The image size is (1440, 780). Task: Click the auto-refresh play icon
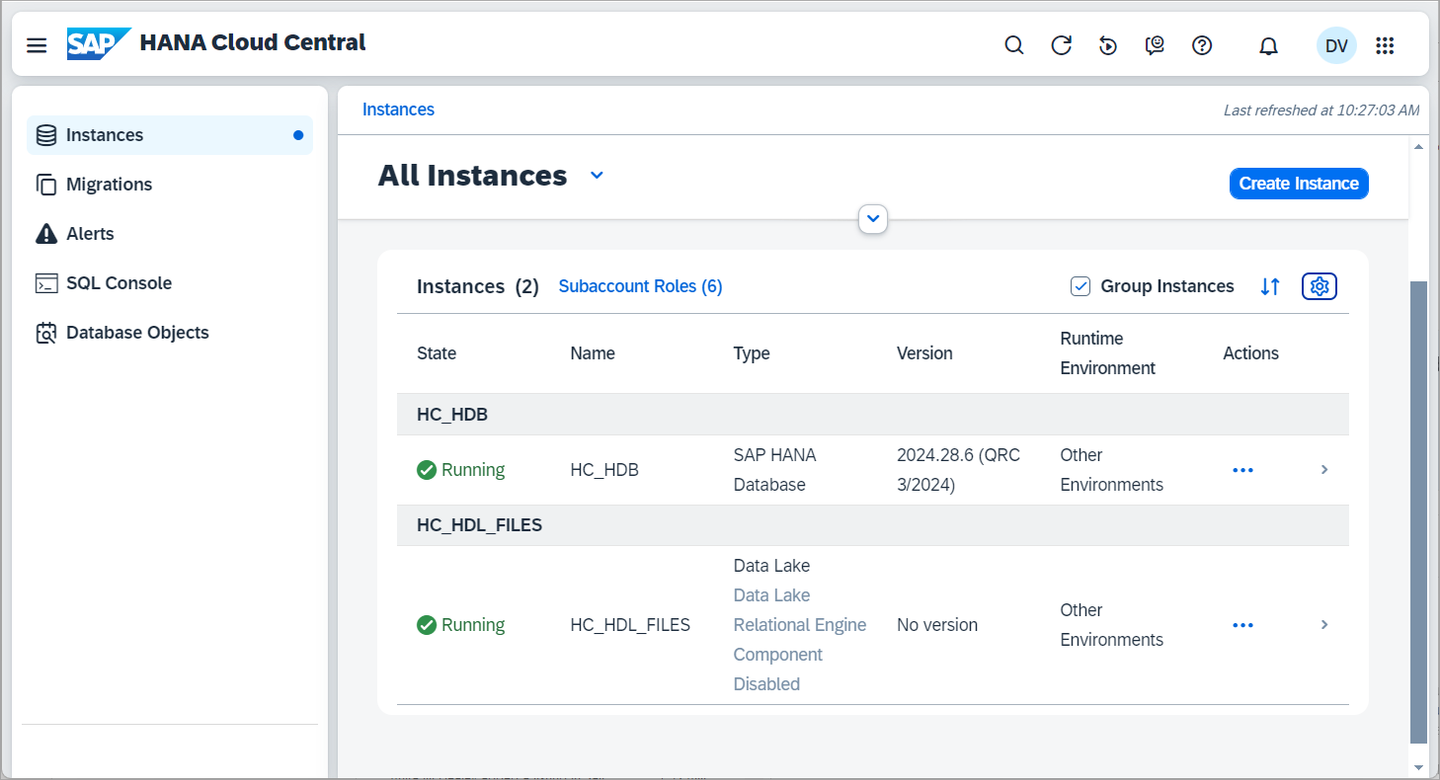[1108, 45]
